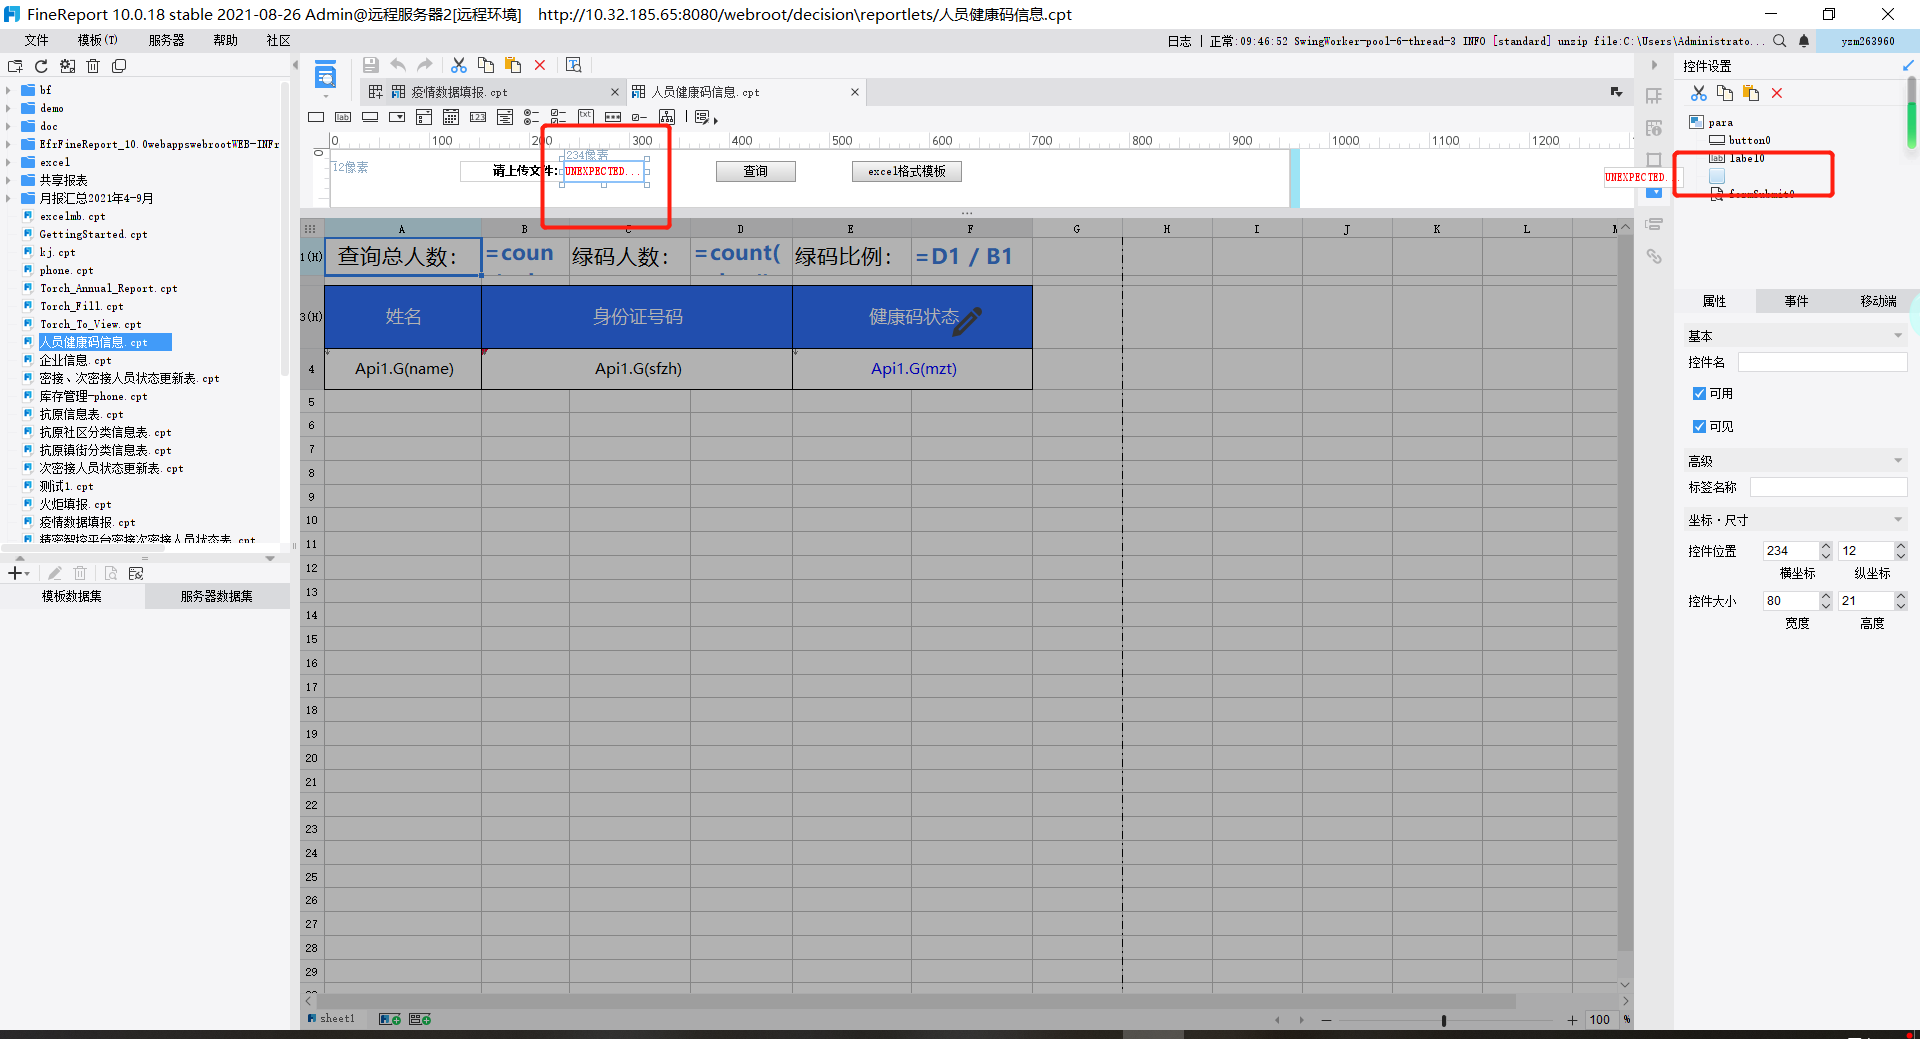The image size is (1920, 1039).
Task: Expand the demo folder in file tree
Action: [x=8, y=108]
